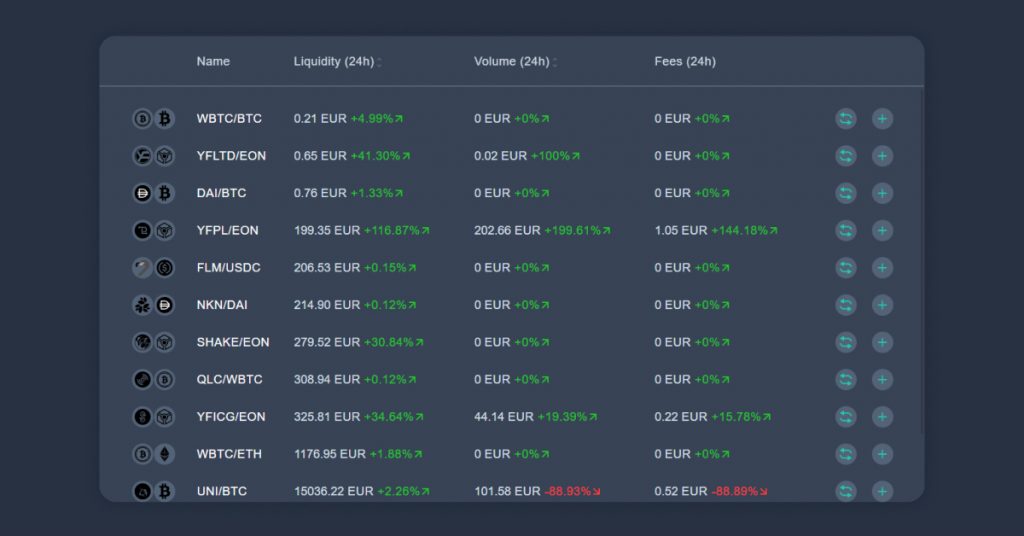Viewport: 1024px width, 536px height.
Task: Add liquidity to WBTC/BTC with plus icon
Action: (882, 119)
